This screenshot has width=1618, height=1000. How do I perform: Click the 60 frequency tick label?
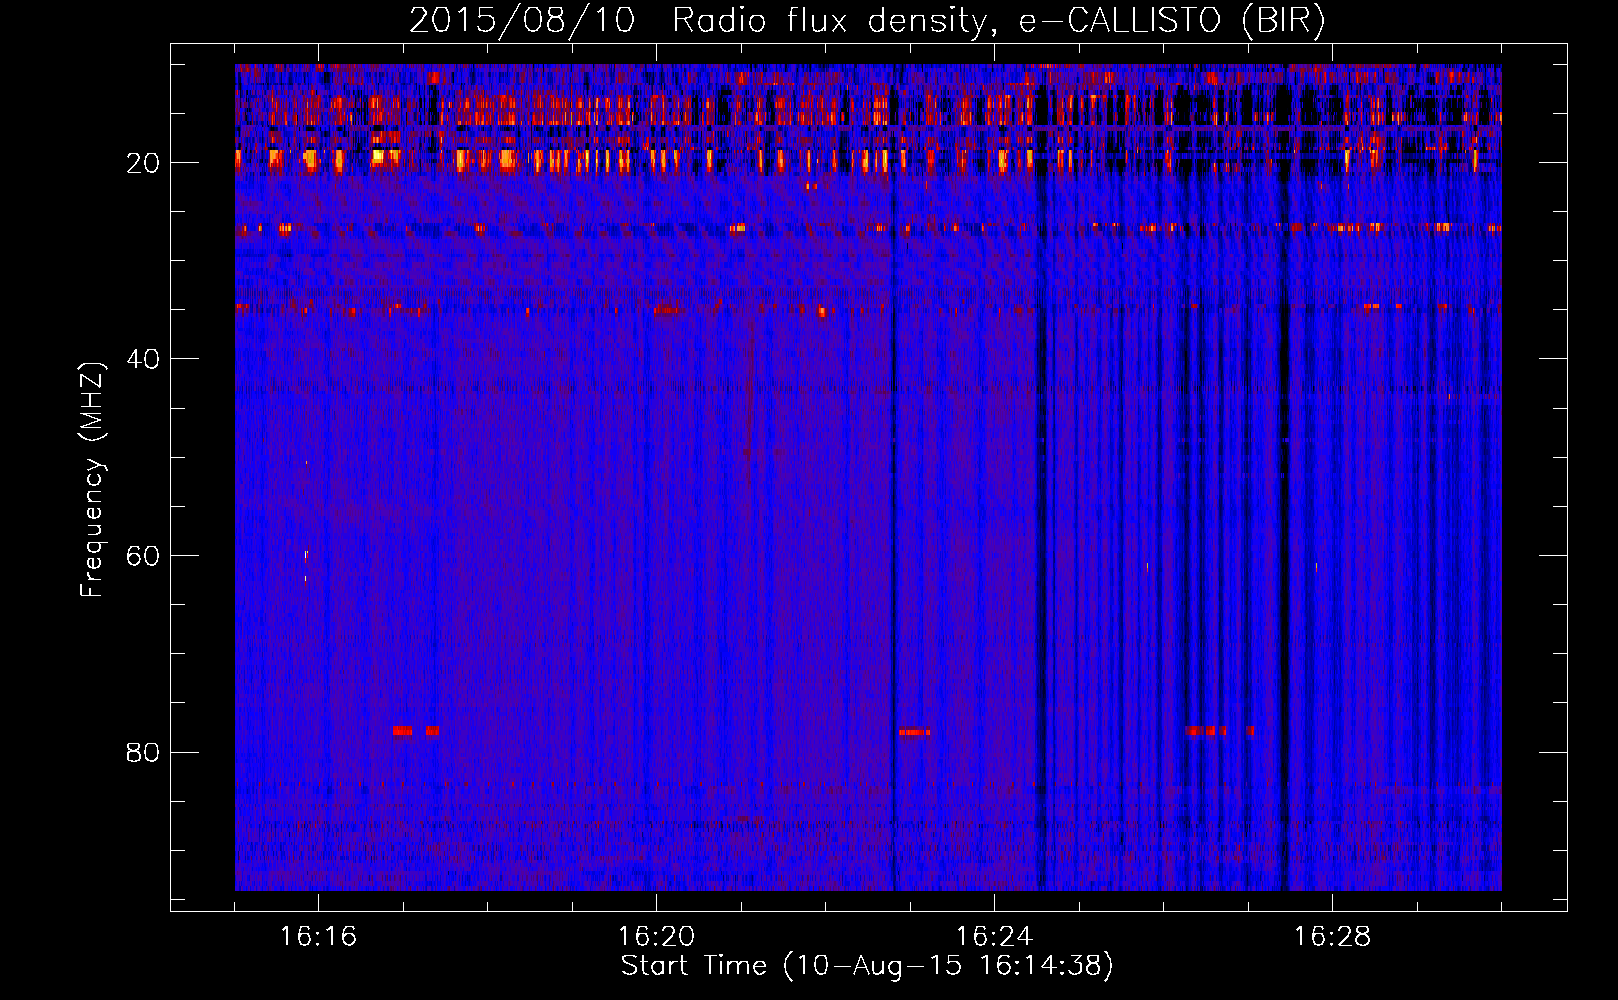click(143, 556)
